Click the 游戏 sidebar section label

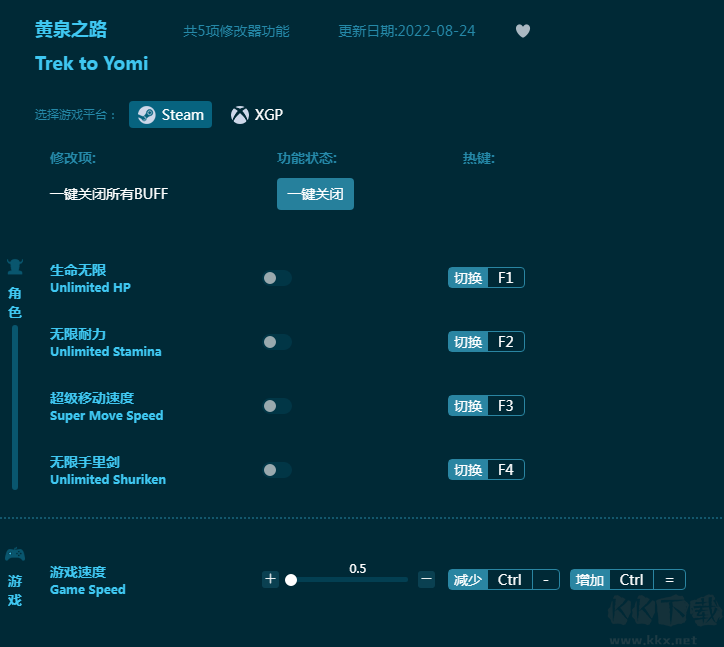(x=15, y=590)
